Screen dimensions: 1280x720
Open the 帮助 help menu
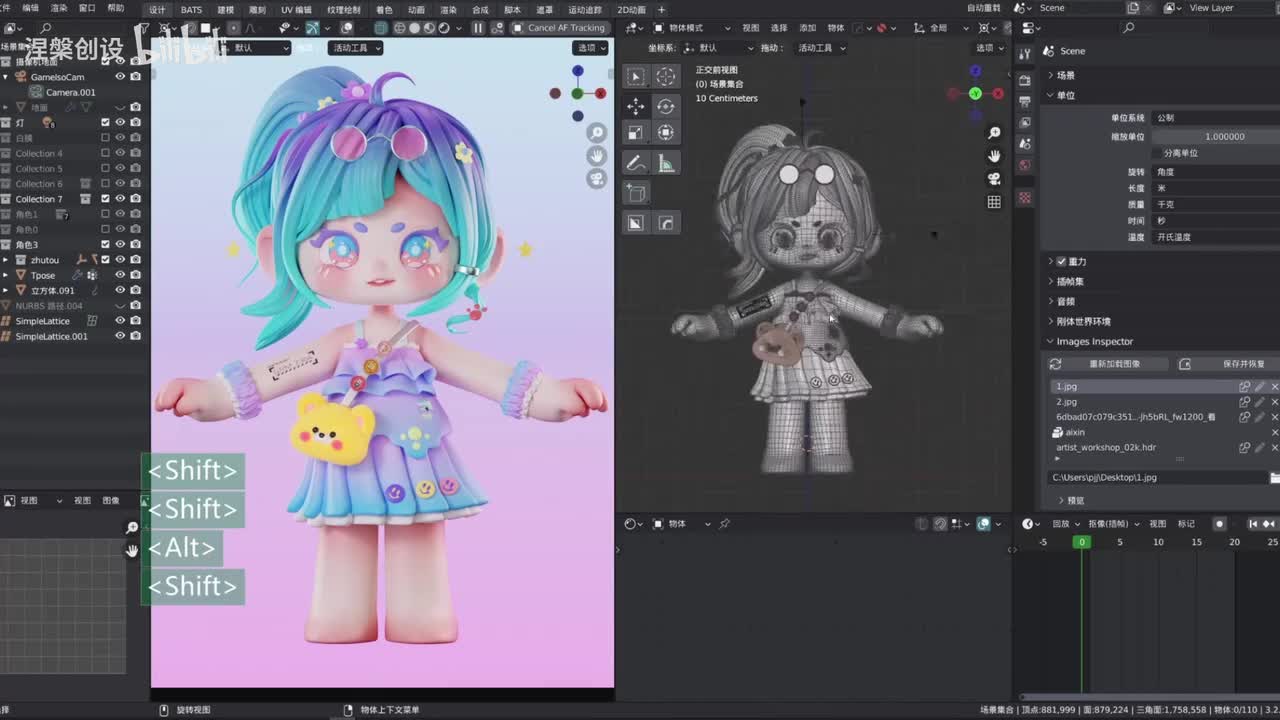(x=116, y=8)
